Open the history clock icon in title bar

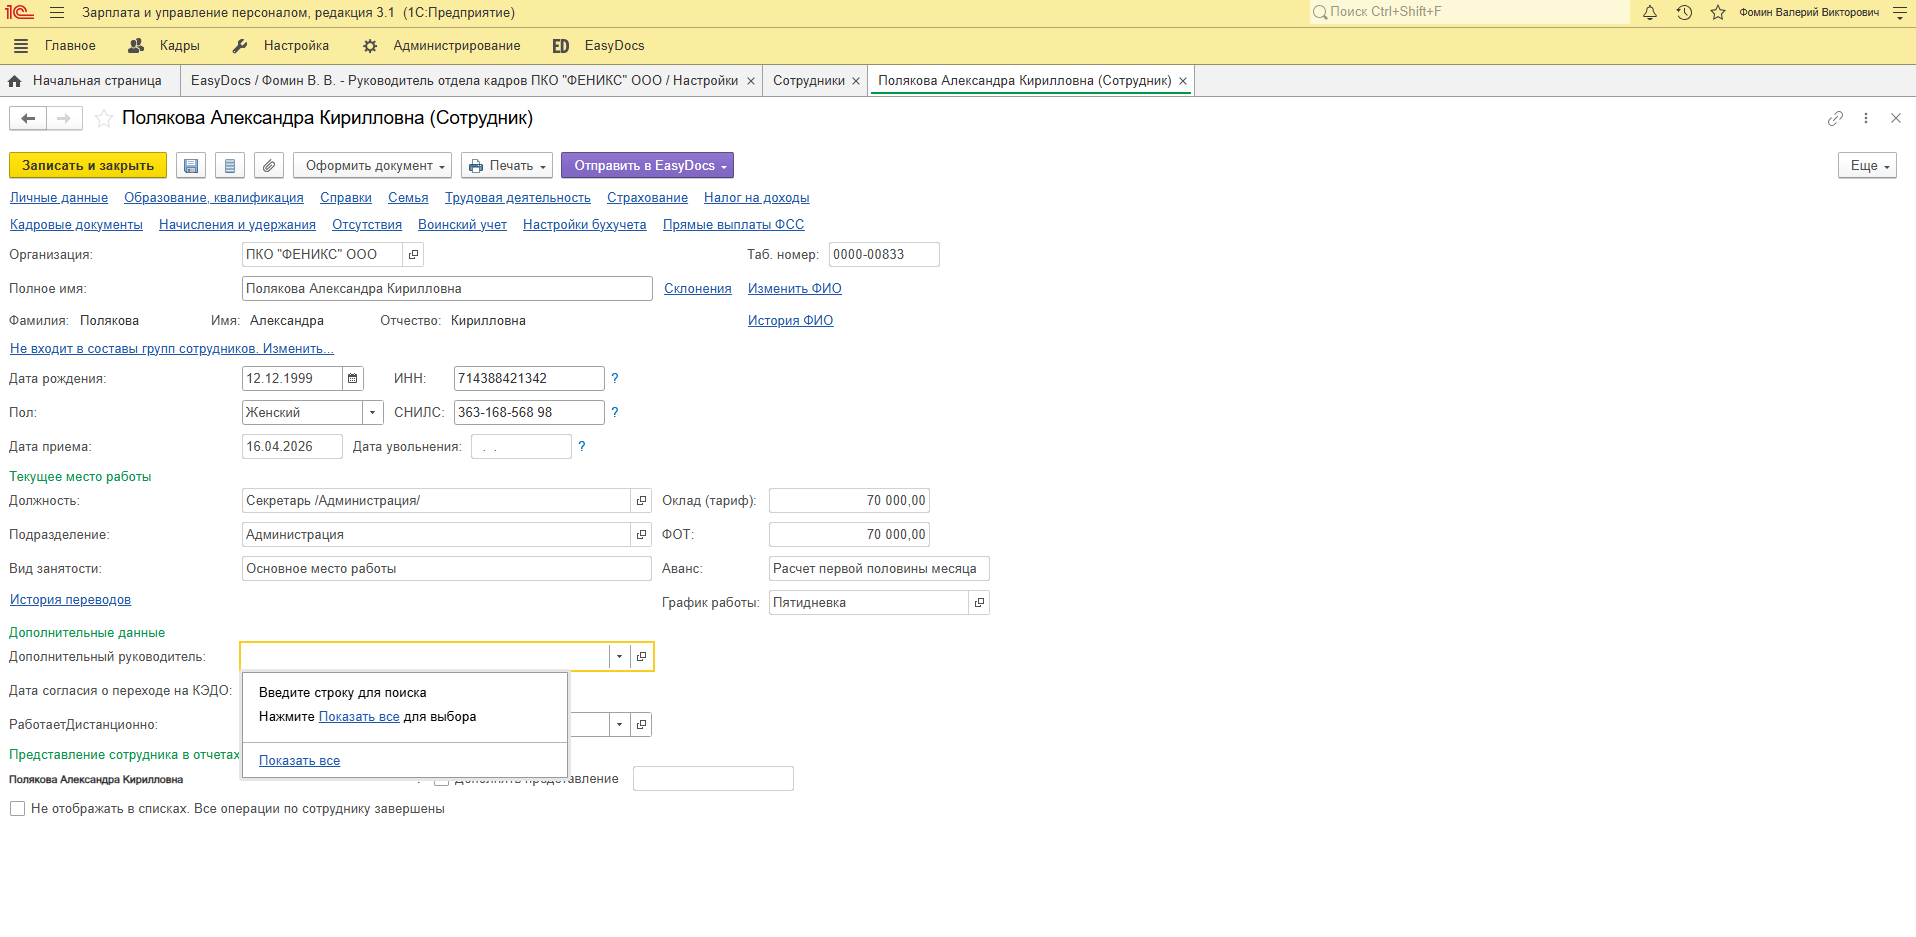[x=1684, y=13]
